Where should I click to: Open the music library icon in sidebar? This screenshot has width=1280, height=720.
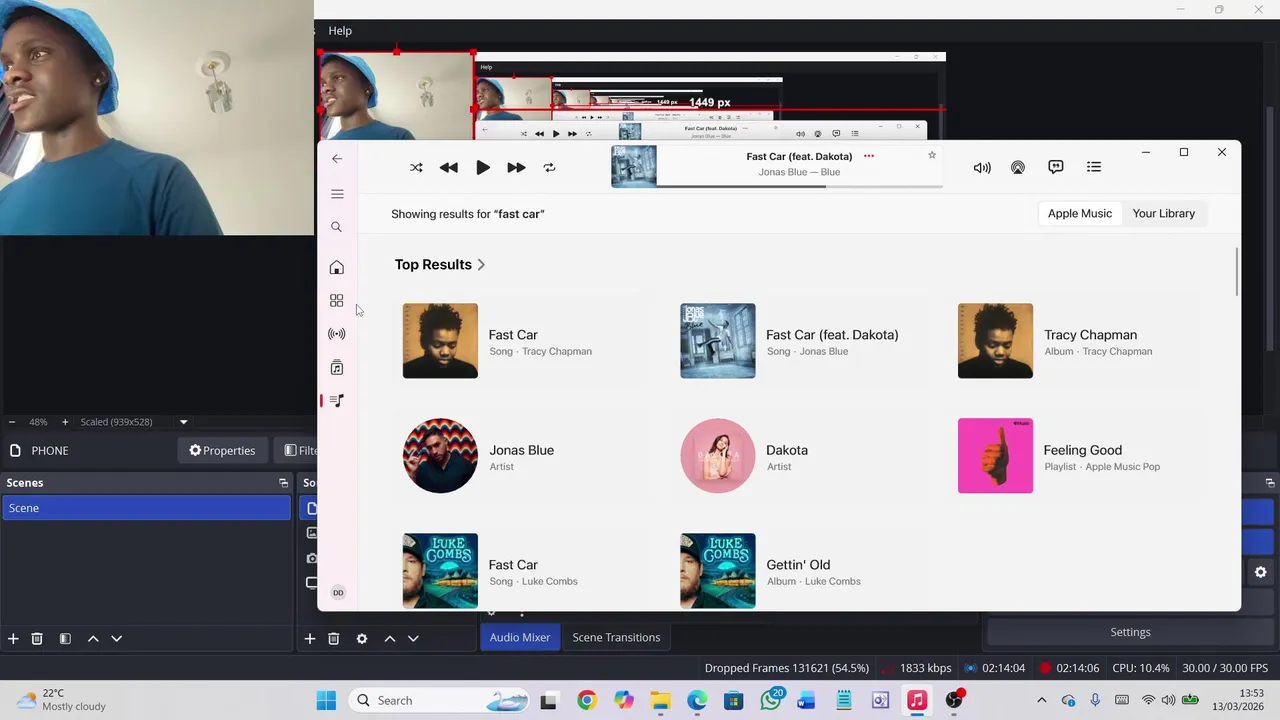point(337,367)
